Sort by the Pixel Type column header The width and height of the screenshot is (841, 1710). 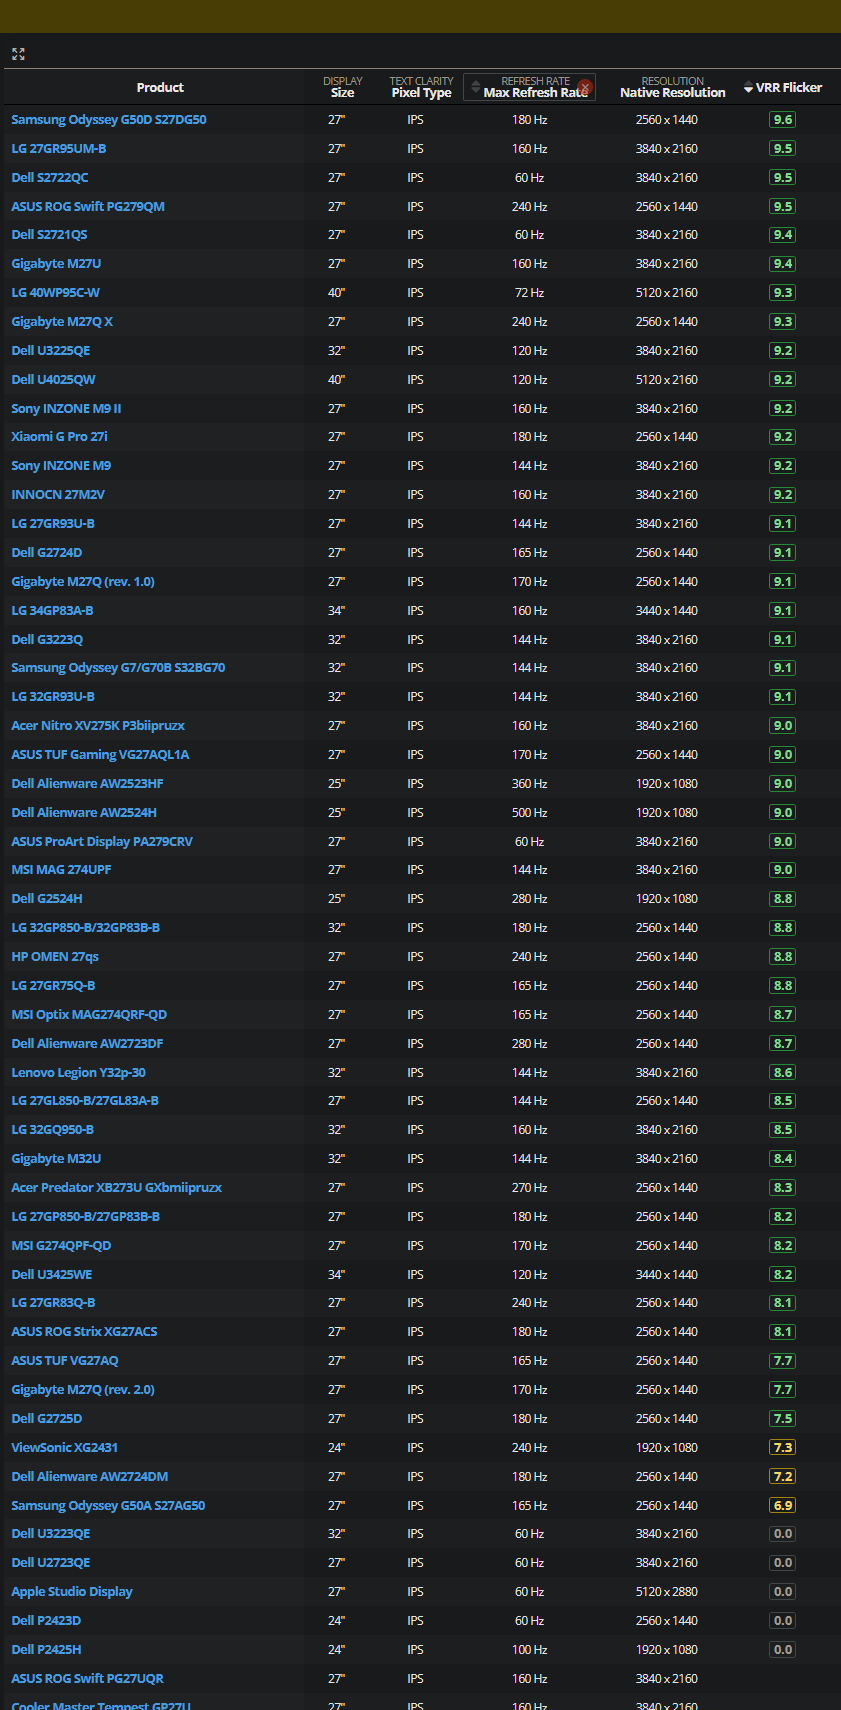point(421,87)
